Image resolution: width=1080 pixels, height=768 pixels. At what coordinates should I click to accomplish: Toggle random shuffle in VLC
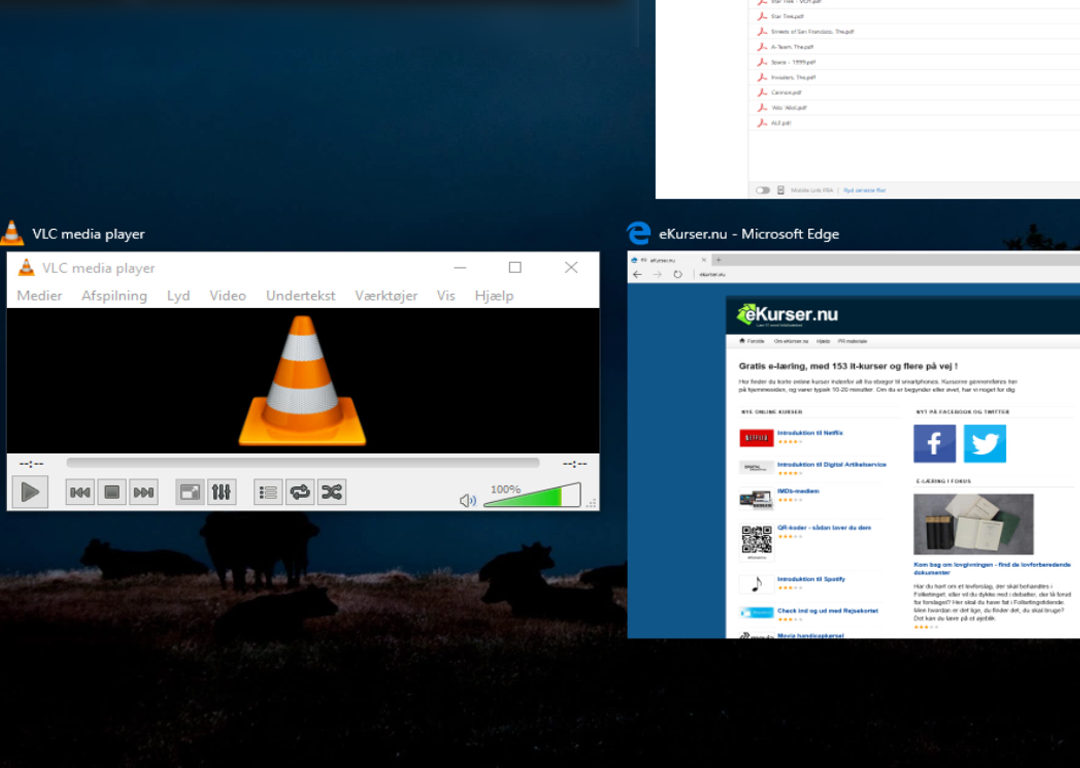click(331, 492)
